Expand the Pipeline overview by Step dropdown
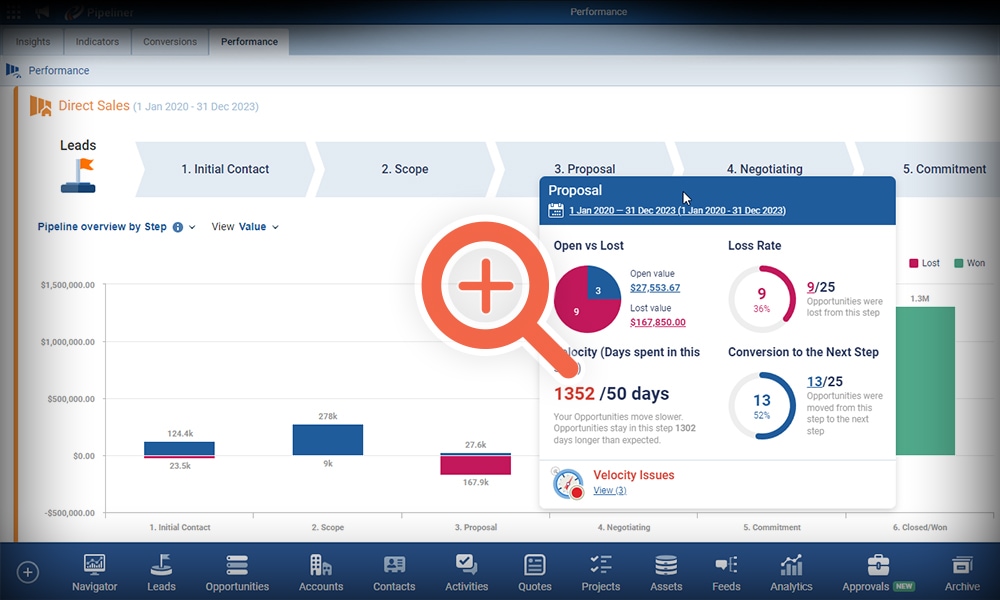1000x600 pixels. coord(191,227)
